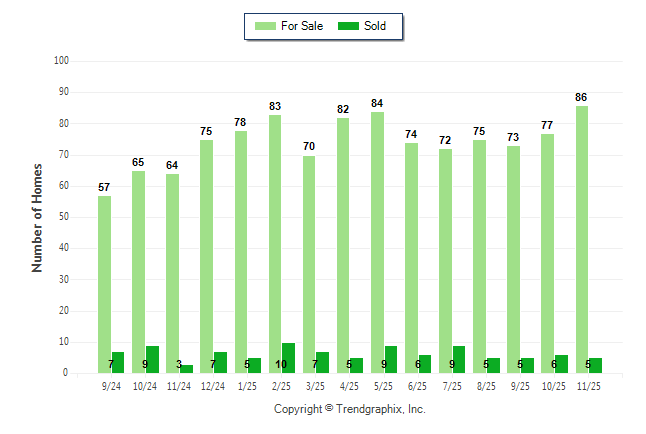The width and height of the screenshot is (646, 434).
Task: Click the 12/24 x-axis label
Action: coord(212,385)
